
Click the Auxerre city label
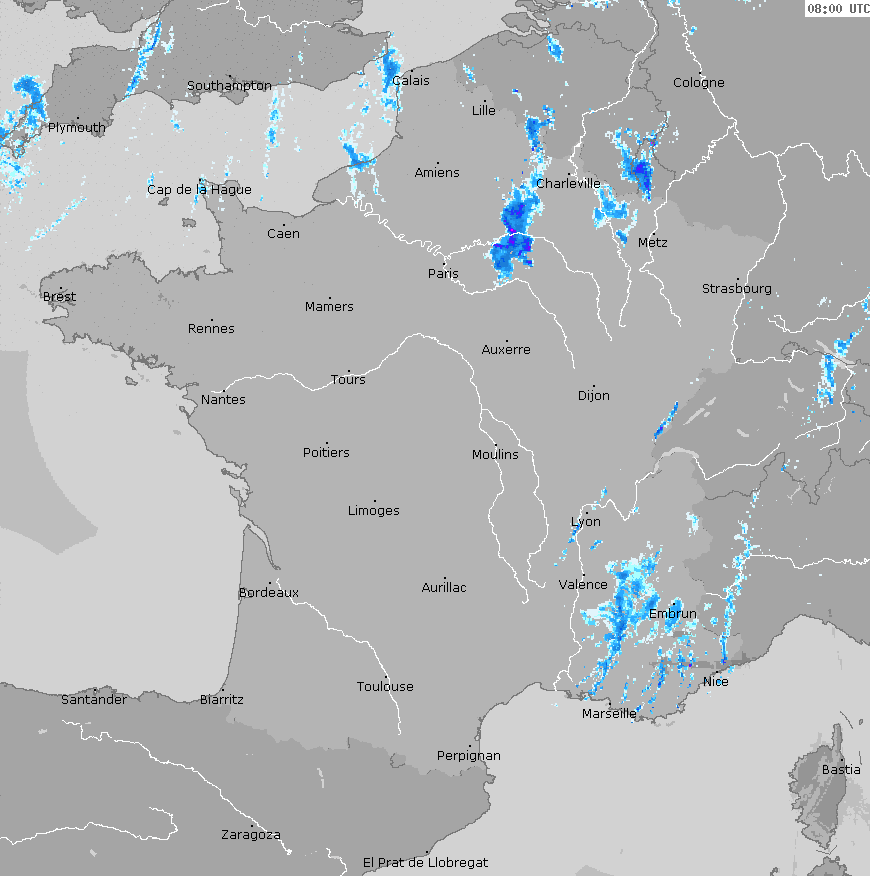506,350
